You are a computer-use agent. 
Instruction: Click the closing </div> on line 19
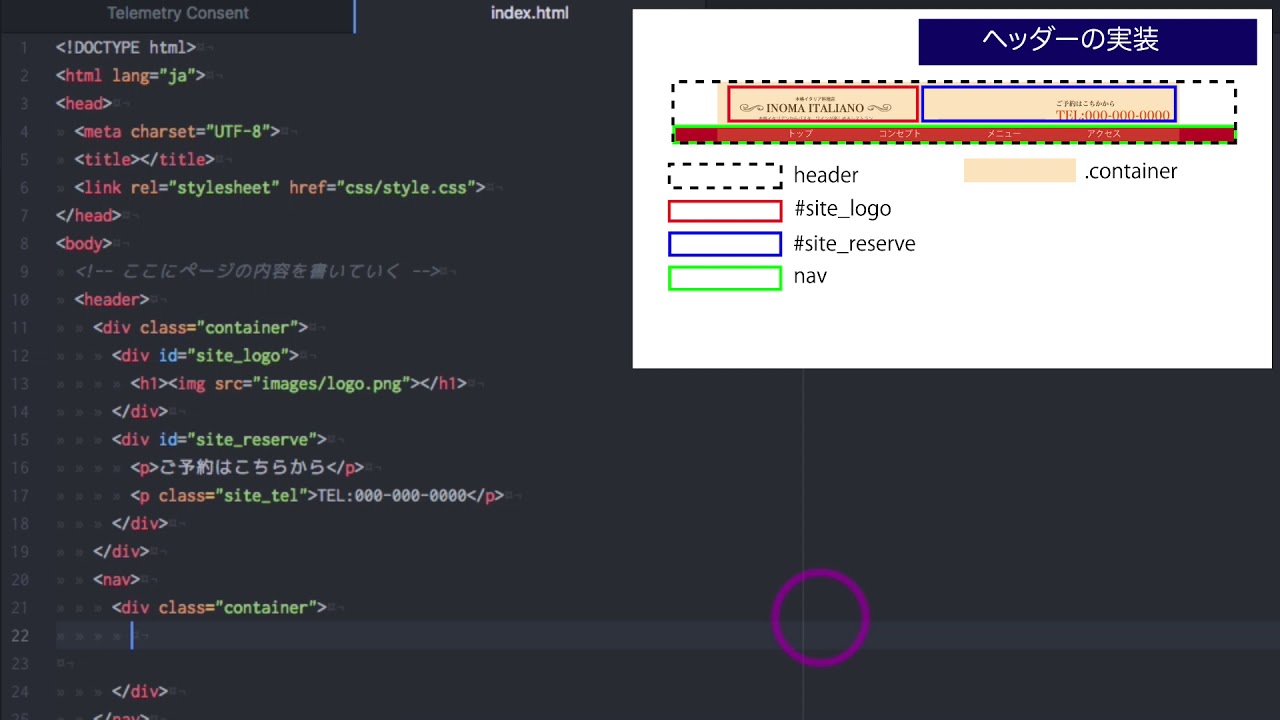point(121,551)
